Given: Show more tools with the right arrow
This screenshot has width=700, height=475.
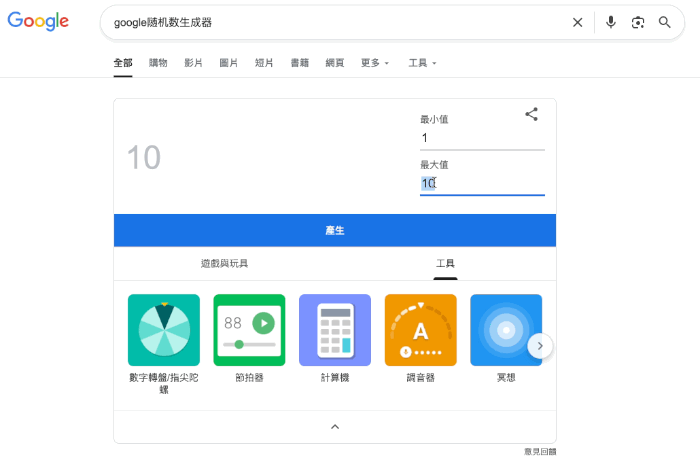Looking at the screenshot, I should pos(540,346).
